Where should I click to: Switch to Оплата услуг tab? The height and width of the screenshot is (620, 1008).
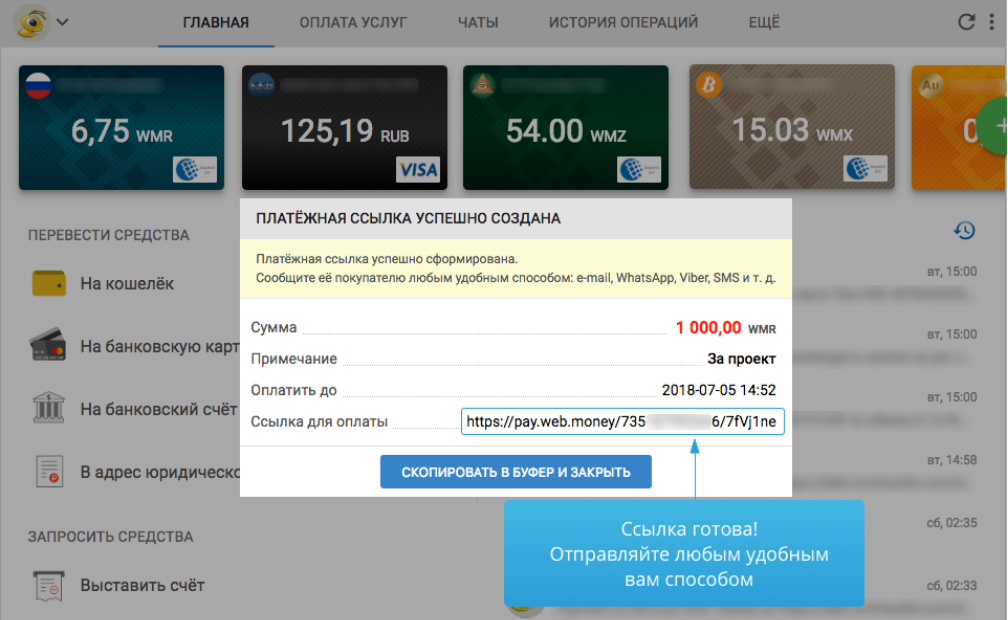(x=353, y=22)
